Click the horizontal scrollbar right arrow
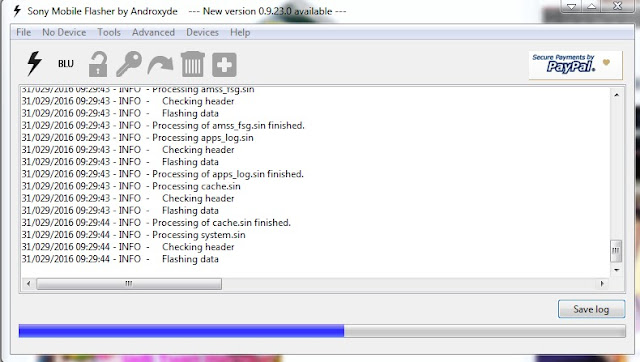This screenshot has height=362, width=640. click(602, 283)
